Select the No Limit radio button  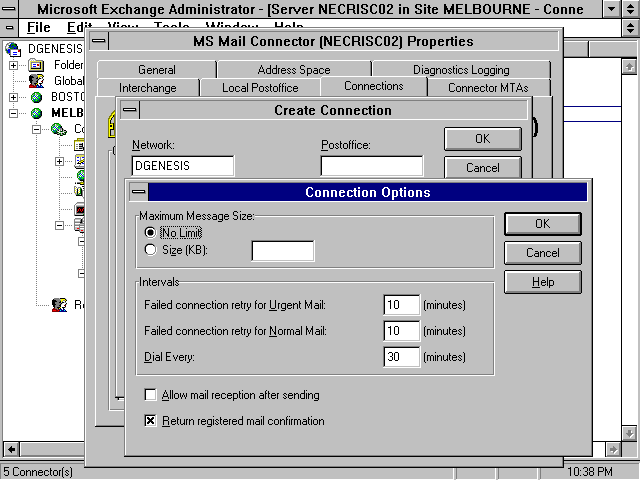(150, 233)
